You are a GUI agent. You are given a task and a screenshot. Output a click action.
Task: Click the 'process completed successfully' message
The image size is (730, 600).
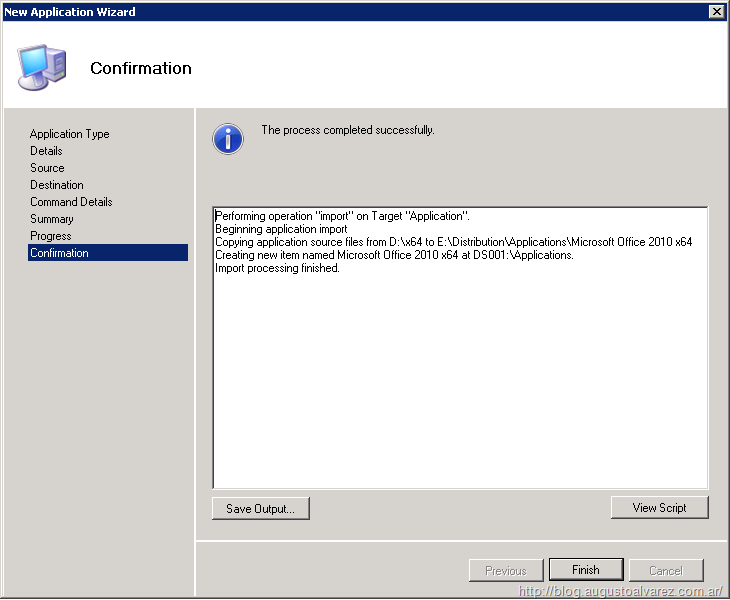click(x=347, y=130)
